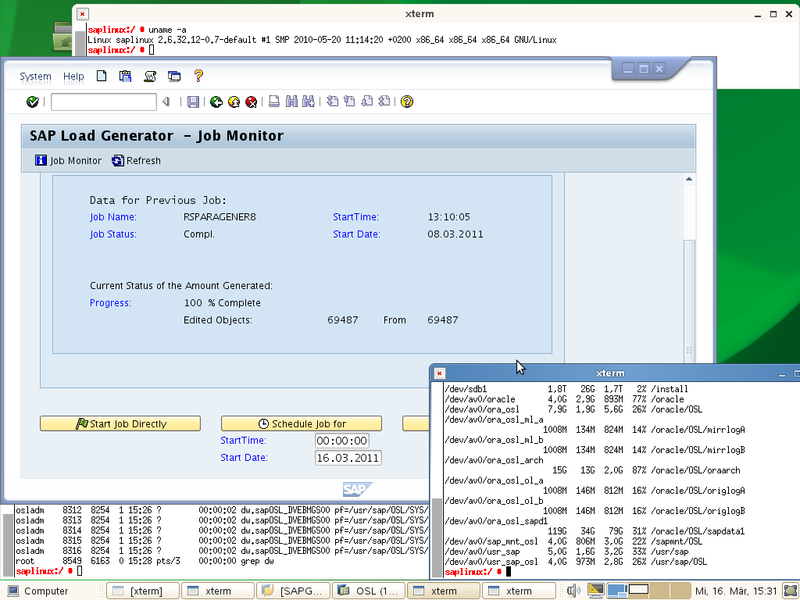Click the Previous Page icon
Screen dimensions: 800x600
click(349, 102)
